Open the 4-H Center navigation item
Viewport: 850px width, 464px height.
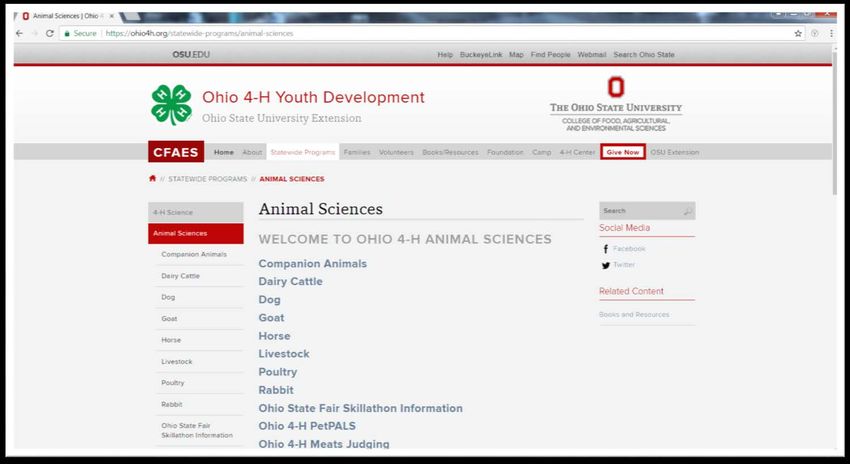pos(577,152)
